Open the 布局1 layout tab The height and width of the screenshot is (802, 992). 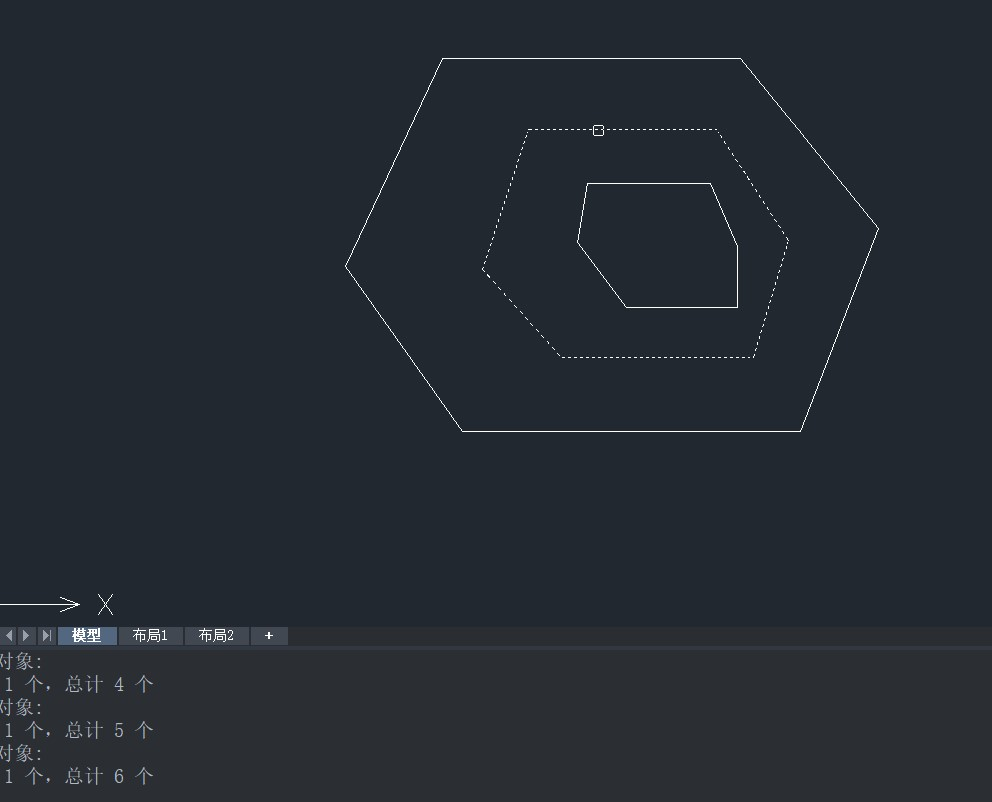point(150,636)
